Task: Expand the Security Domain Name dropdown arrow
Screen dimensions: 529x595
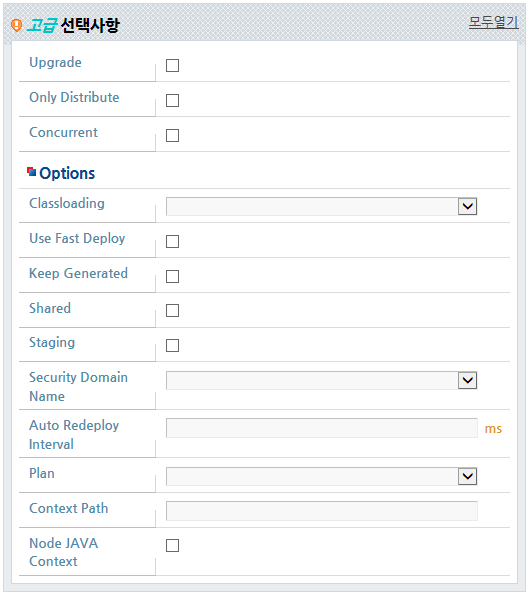Action: click(x=468, y=380)
